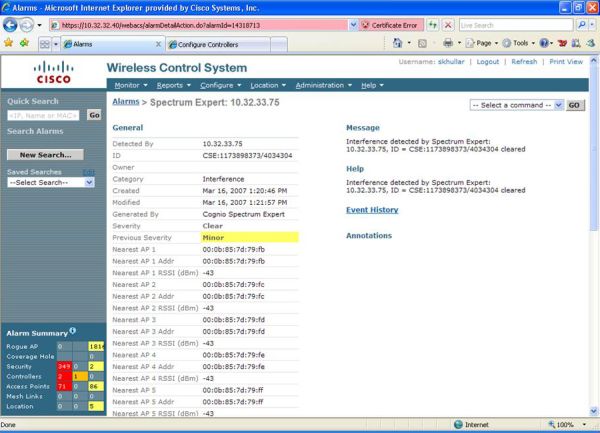
Task: Click the page scrollbar down arrow
Action: tap(593, 412)
